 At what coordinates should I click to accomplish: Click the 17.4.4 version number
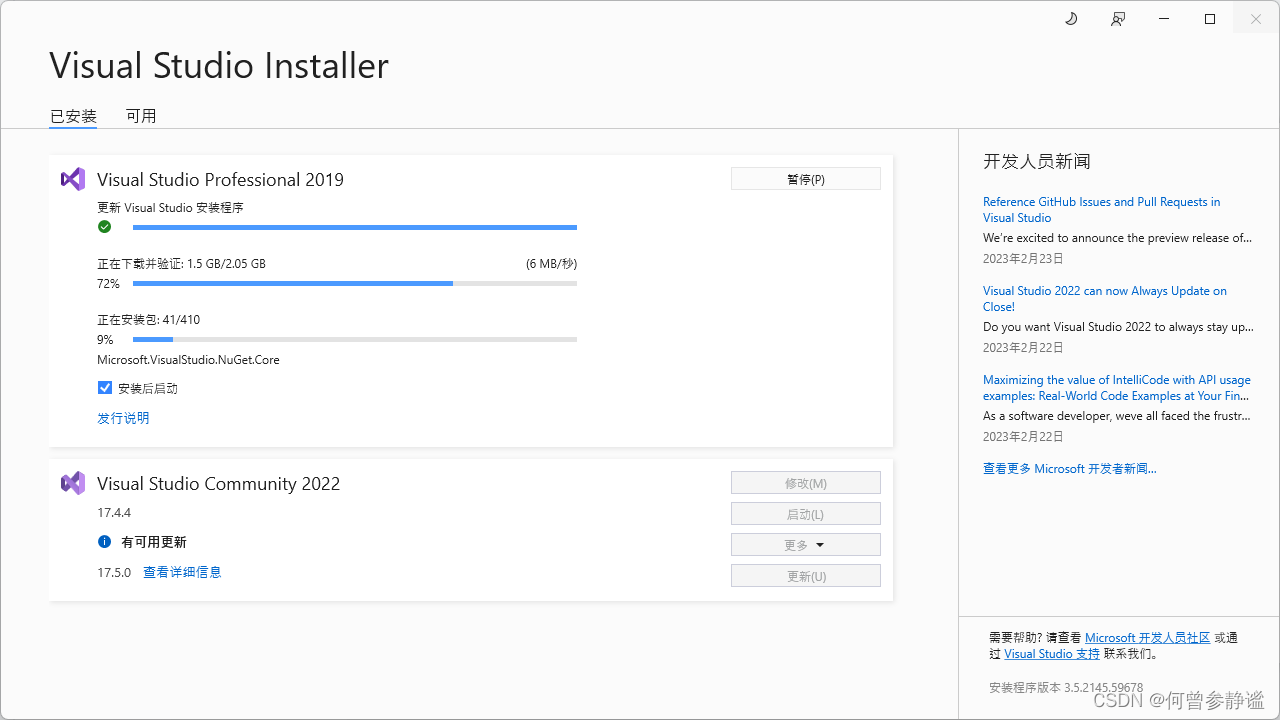point(114,512)
